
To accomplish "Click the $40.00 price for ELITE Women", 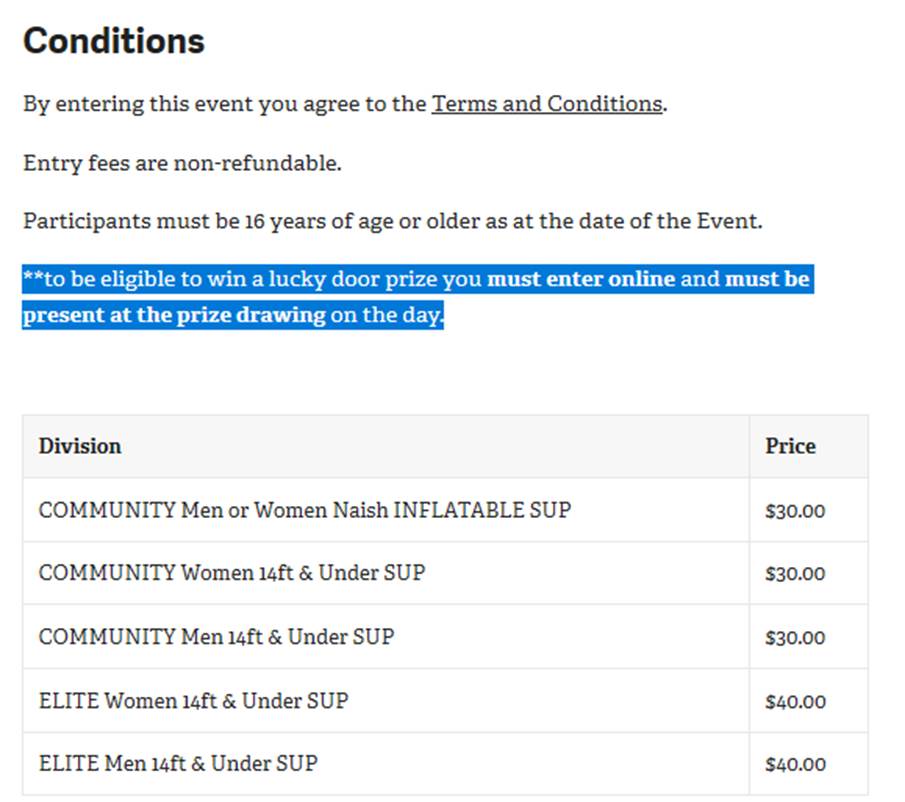I will [x=795, y=702].
